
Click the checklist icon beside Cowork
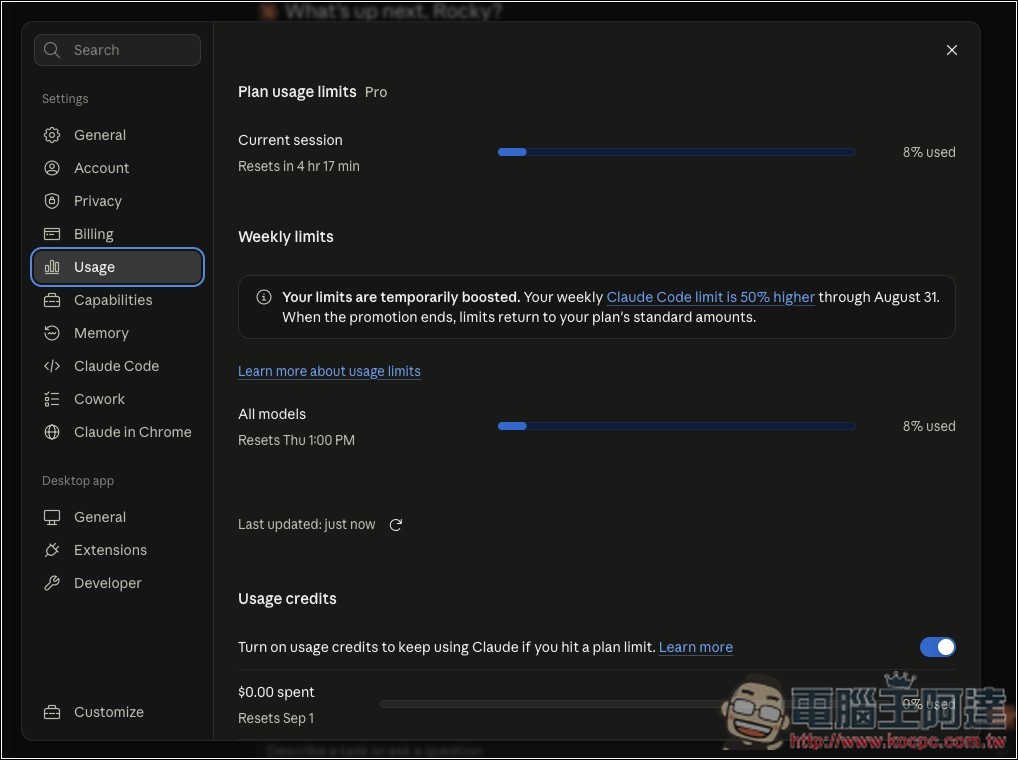(52, 399)
